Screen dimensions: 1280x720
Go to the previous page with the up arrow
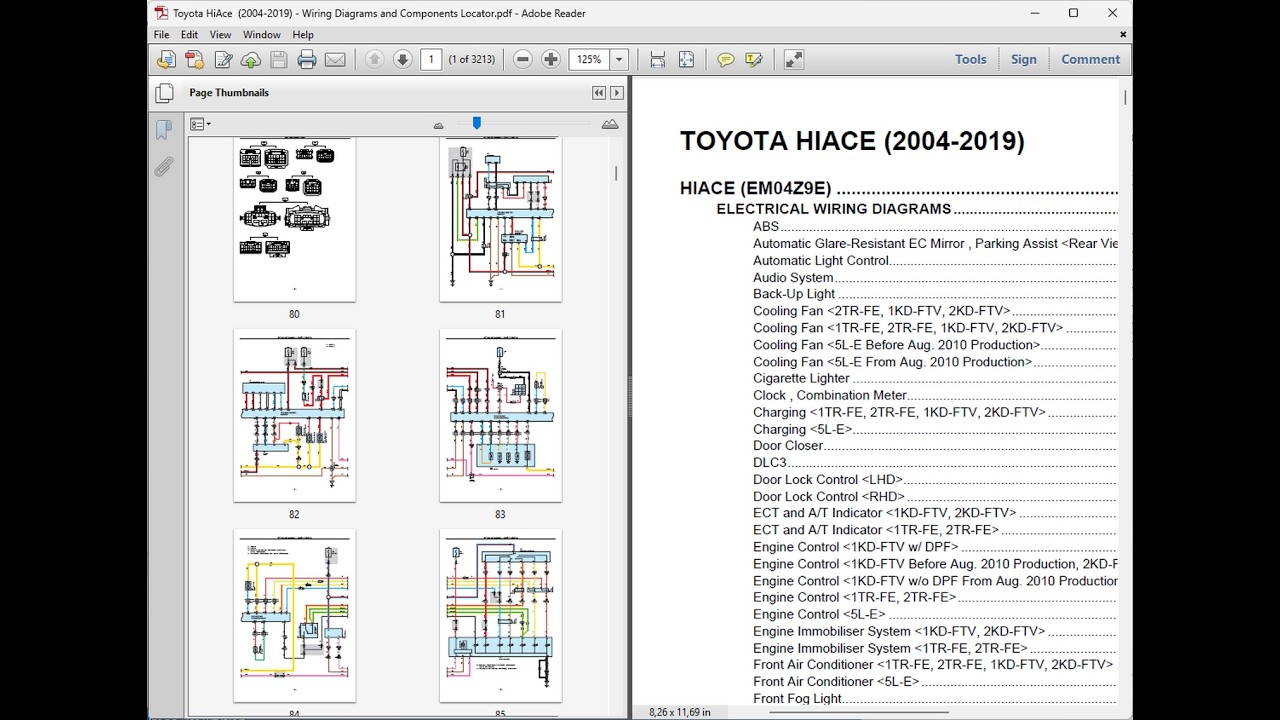tap(374, 60)
